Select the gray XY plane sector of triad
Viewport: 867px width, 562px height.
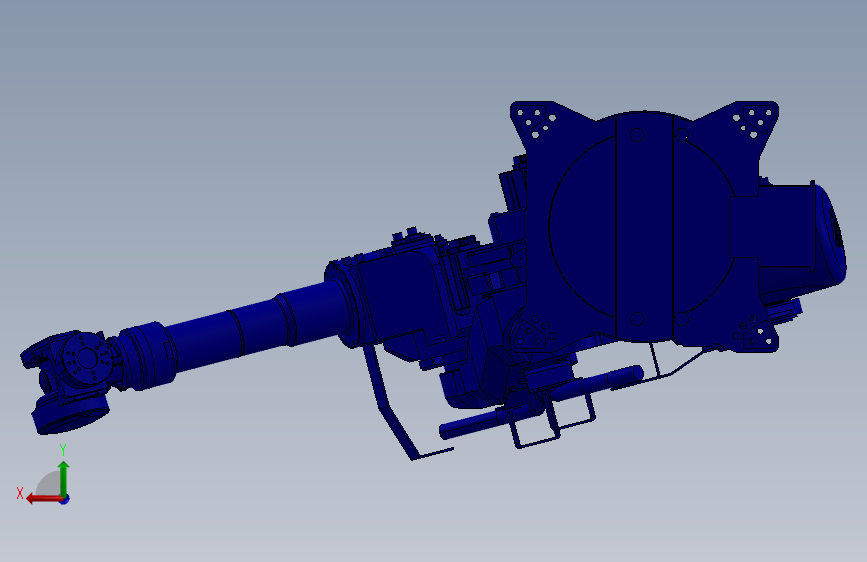[x=49, y=484]
